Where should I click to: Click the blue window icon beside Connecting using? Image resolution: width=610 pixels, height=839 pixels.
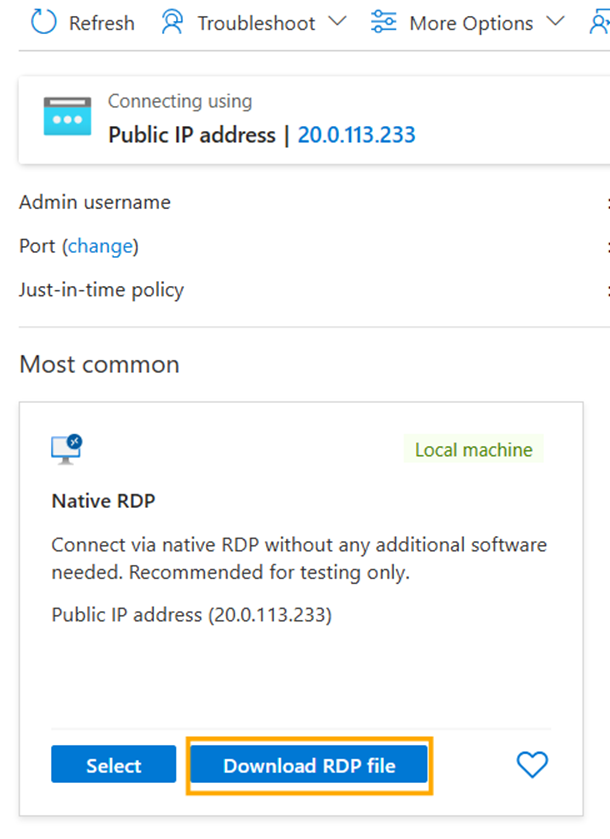tap(67, 116)
